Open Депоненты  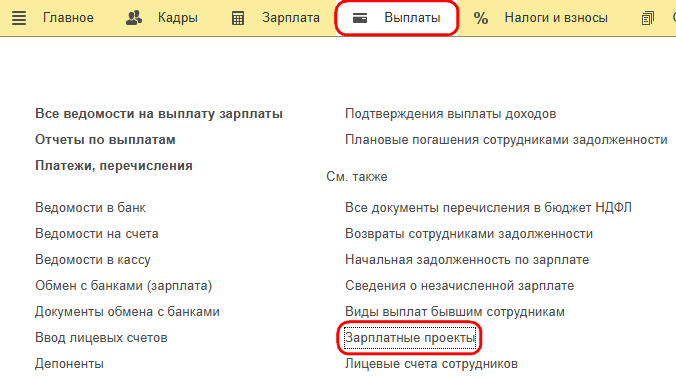pos(69,364)
